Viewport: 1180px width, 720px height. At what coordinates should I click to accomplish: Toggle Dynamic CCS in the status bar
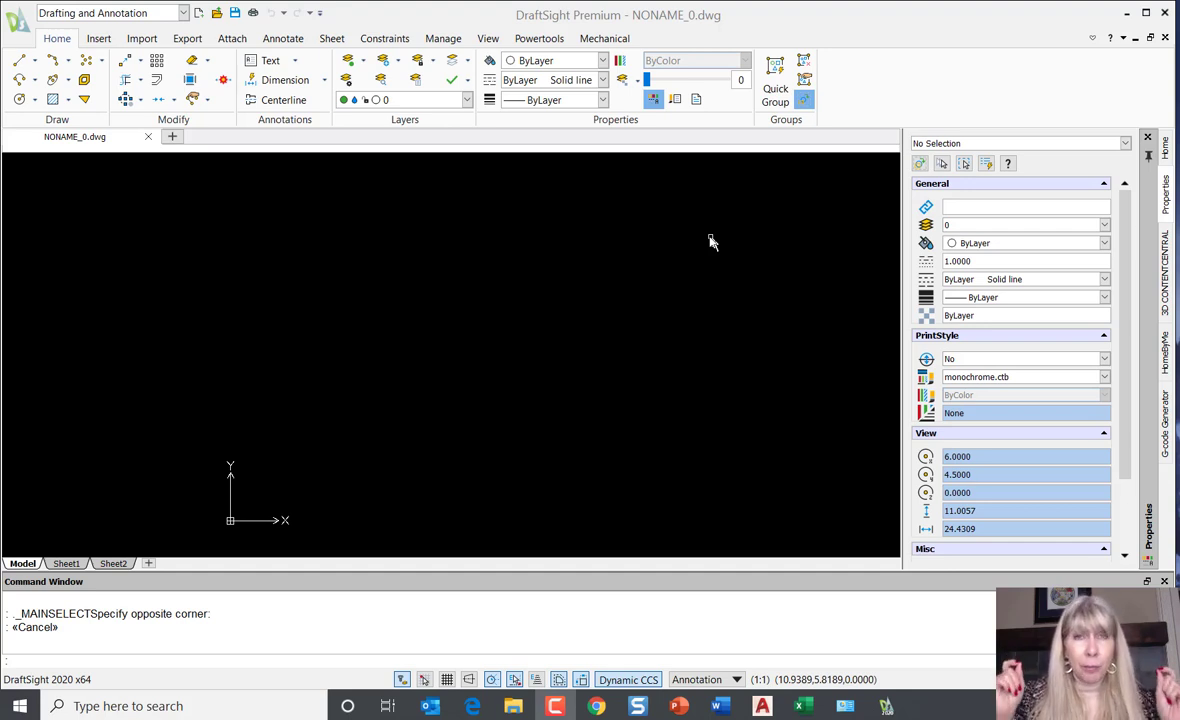[x=628, y=679]
